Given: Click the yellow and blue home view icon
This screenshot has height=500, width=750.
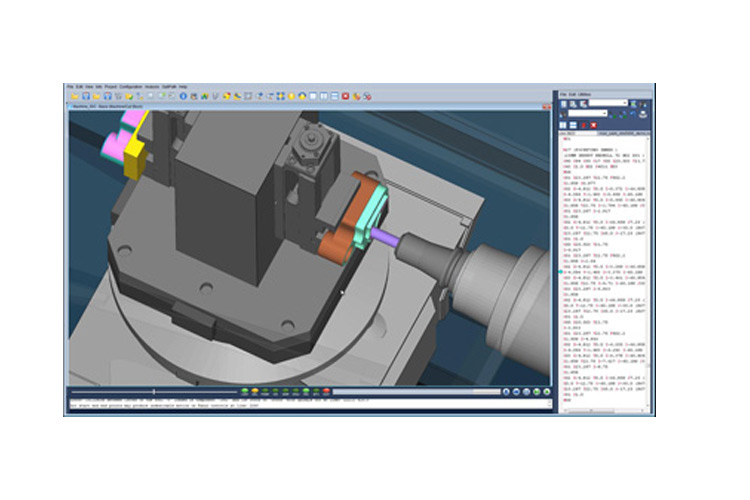Looking at the screenshot, I should (302, 96).
